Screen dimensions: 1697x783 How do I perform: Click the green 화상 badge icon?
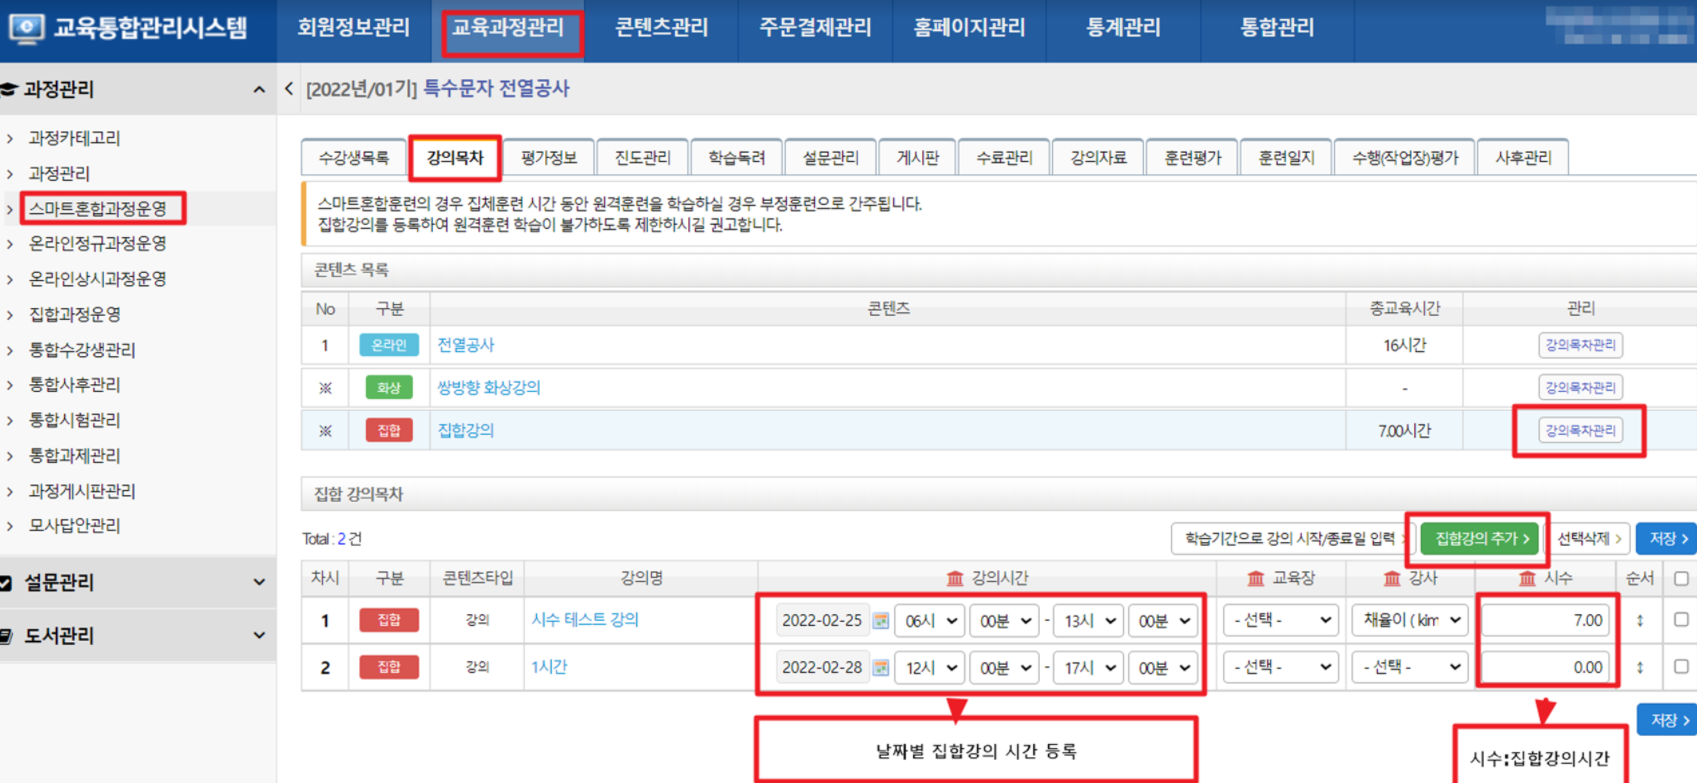click(x=388, y=387)
